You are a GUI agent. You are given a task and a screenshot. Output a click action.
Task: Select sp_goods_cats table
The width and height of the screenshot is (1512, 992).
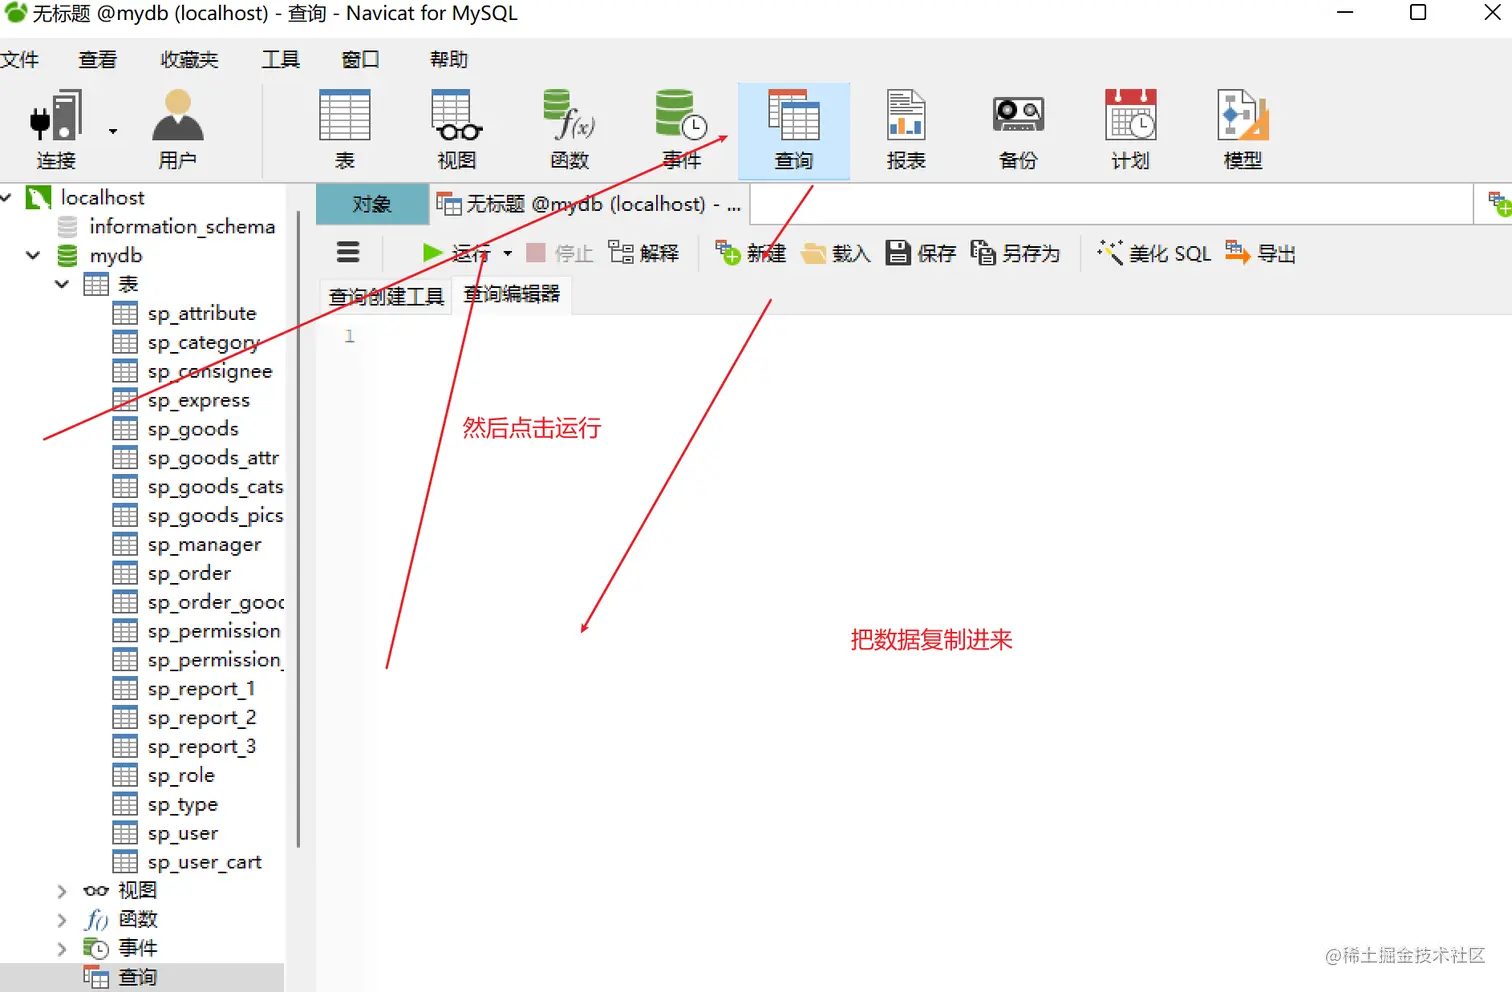pos(215,488)
